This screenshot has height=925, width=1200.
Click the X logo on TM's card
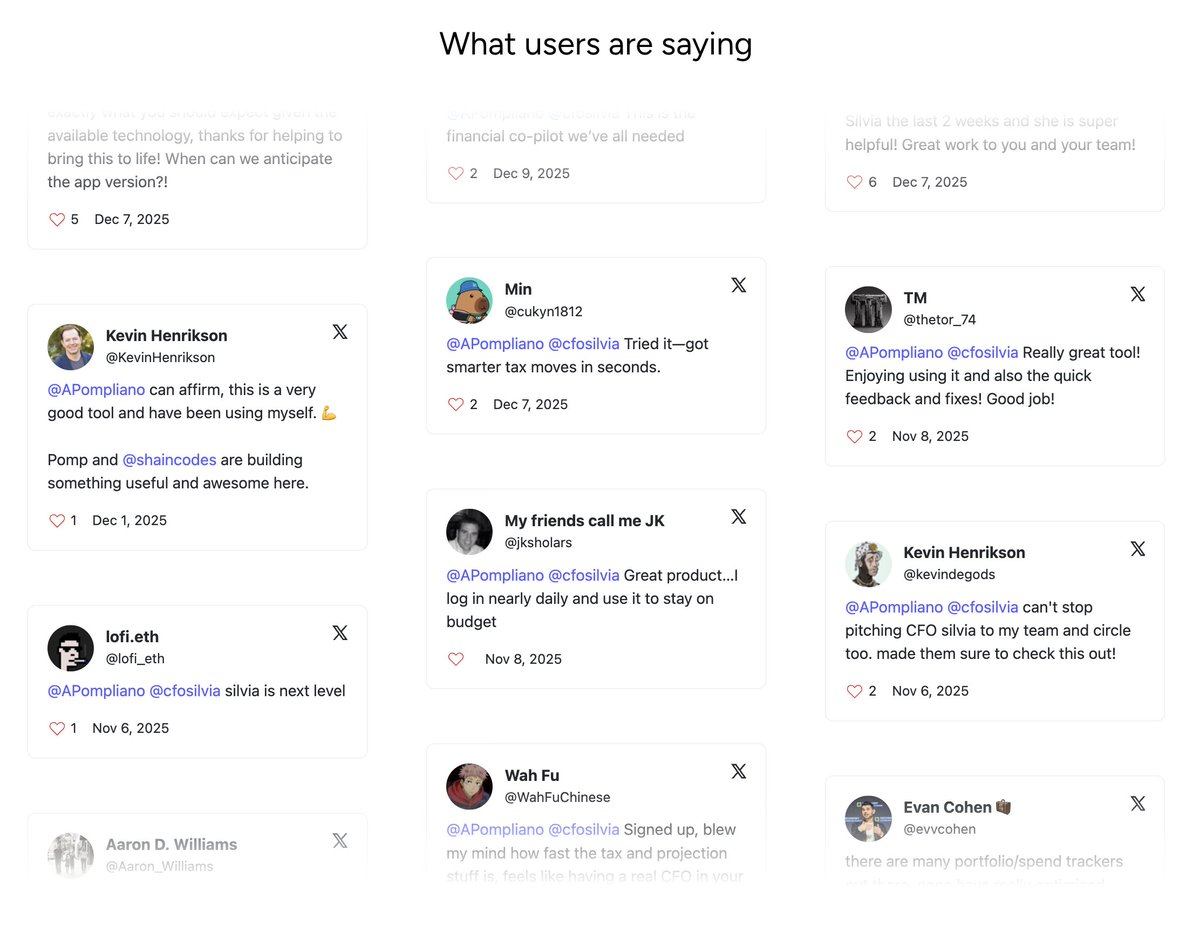[1138, 294]
